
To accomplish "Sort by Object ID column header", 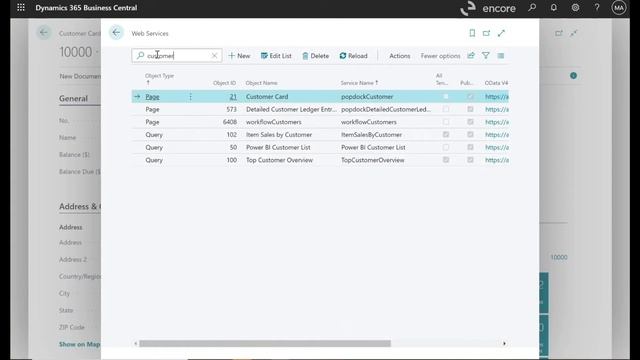I will pos(224,83).
